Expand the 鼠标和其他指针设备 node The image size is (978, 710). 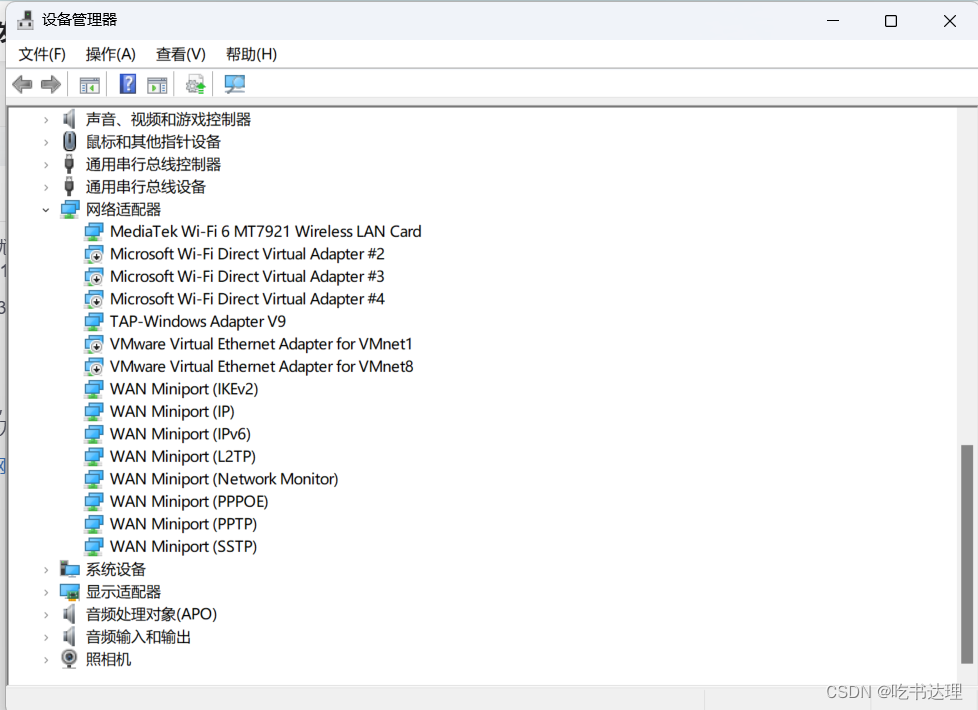click(46, 142)
